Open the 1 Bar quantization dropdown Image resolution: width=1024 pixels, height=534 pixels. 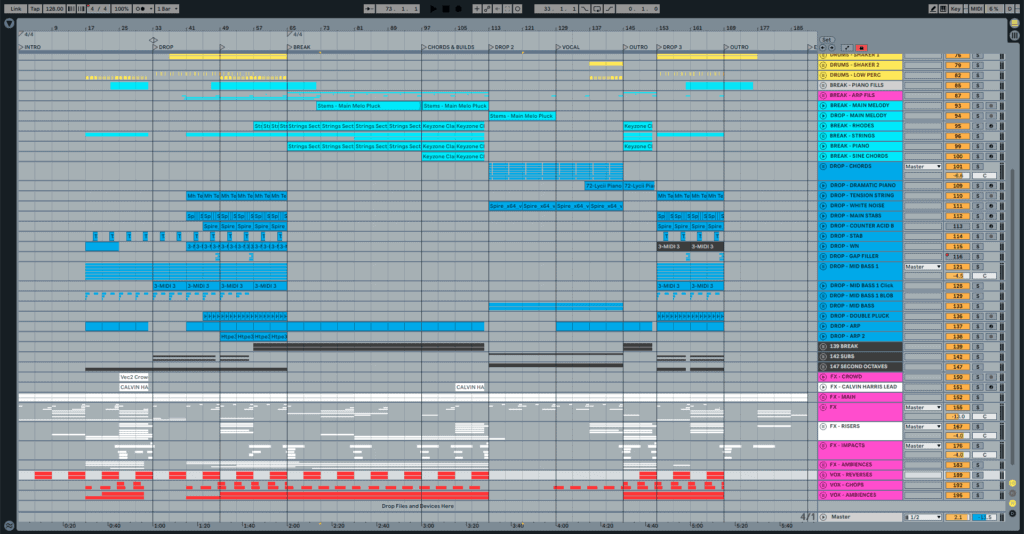[x=168, y=8]
